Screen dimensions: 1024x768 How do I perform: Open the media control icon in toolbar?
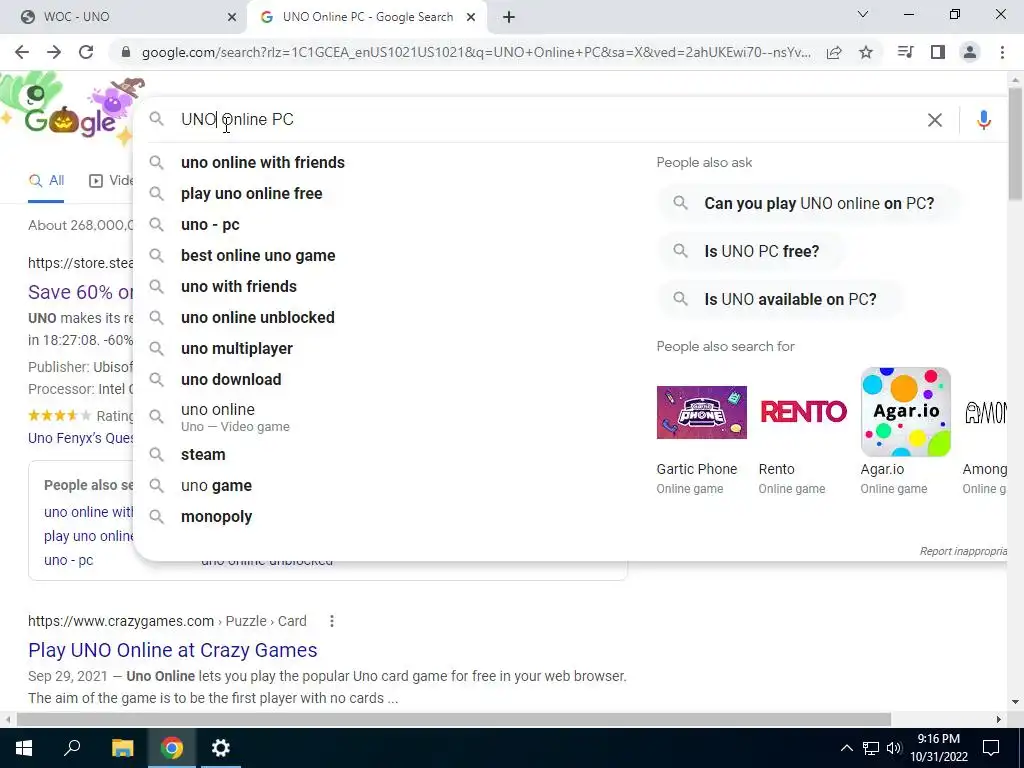click(905, 52)
